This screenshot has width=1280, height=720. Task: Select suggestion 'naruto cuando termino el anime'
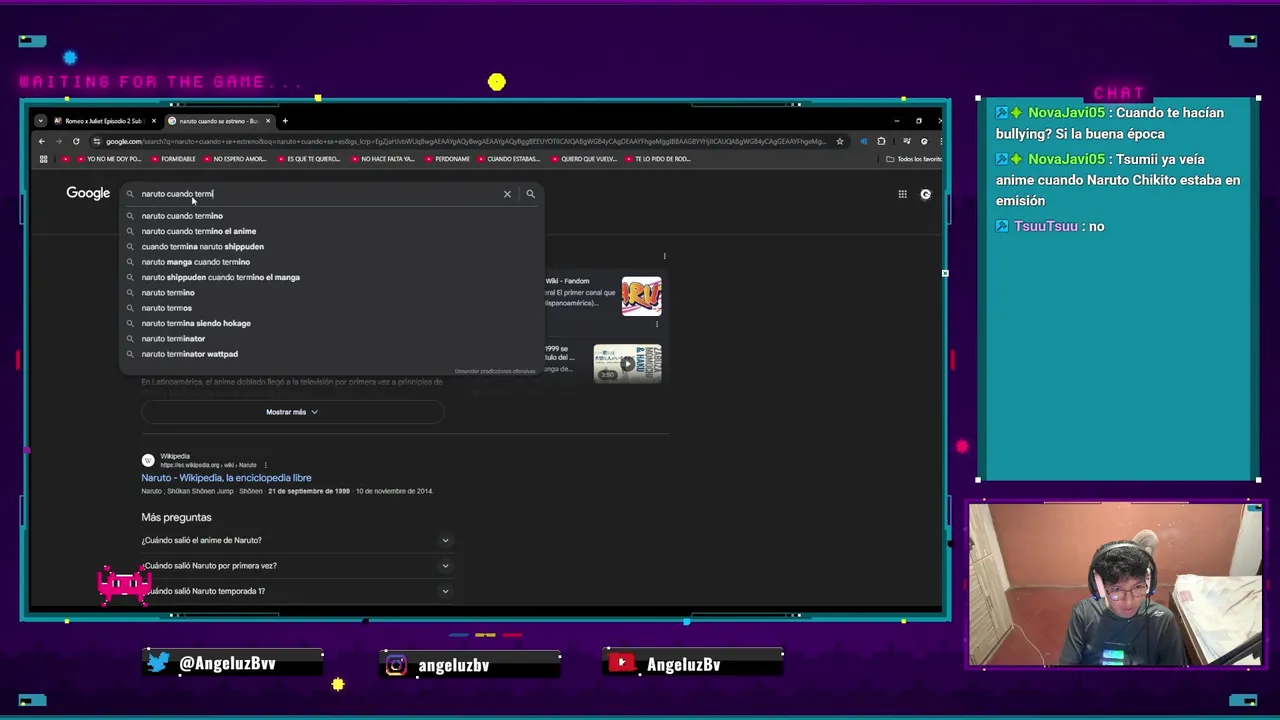(332, 231)
